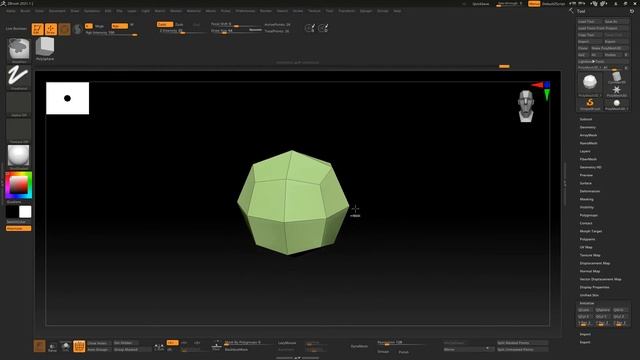This screenshot has height=360, width=640.
Task: Expand the Display Properties subpalette
Action: (x=594, y=287)
